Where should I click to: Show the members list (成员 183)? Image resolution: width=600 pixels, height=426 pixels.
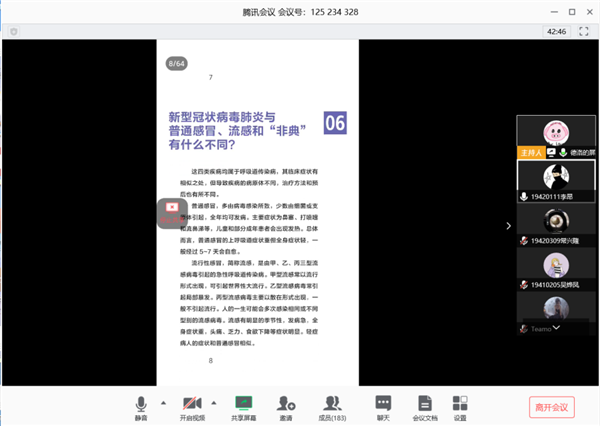(334, 405)
